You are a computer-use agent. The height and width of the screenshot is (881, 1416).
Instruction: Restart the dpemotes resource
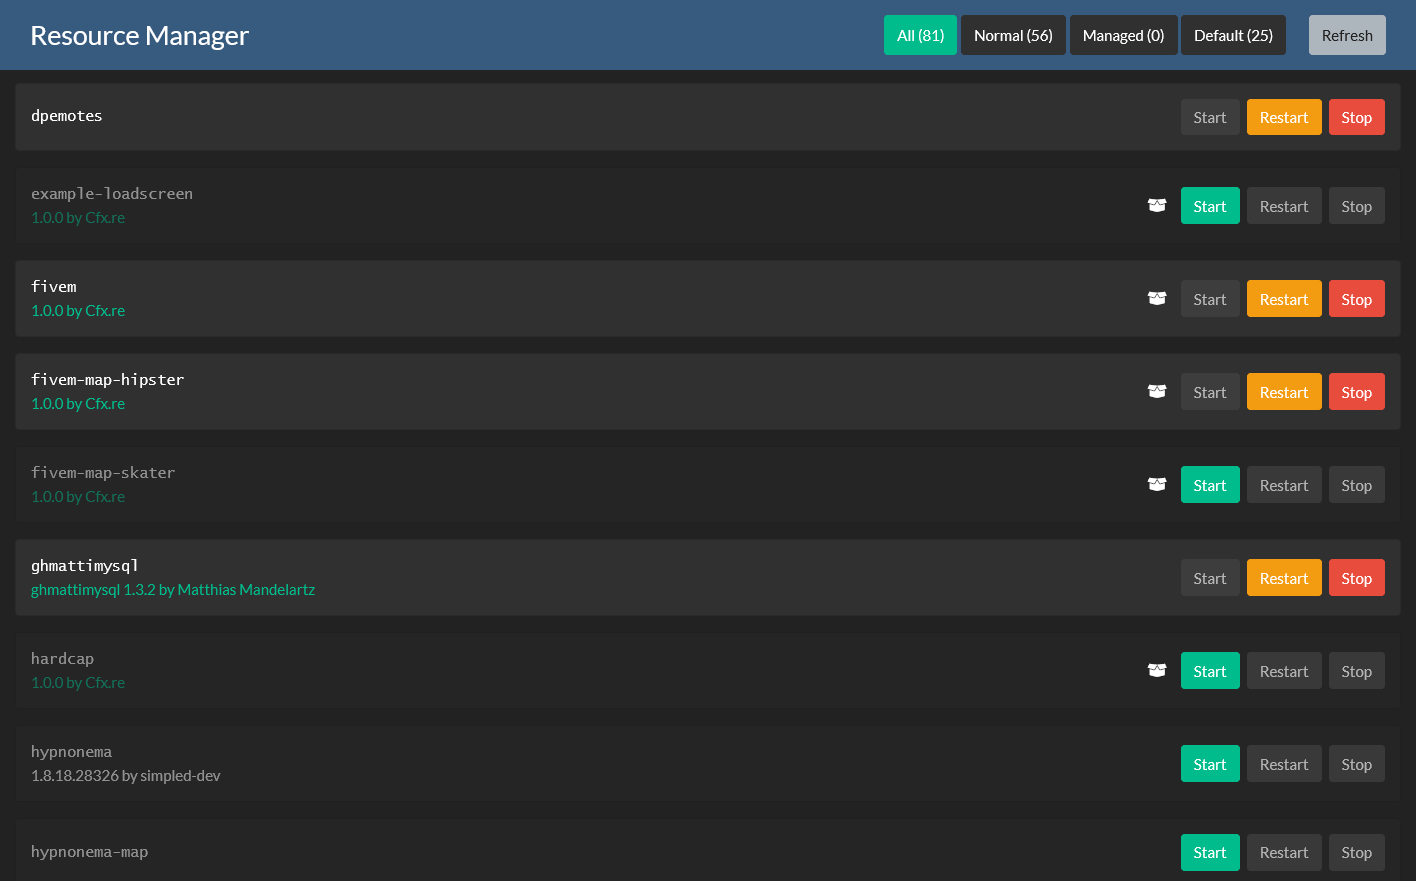point(1284,117)
